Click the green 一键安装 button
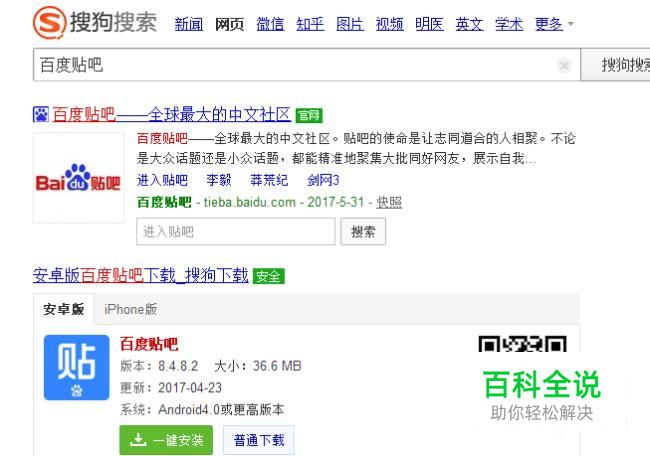Image resolution: width=650 pixels, height=456 pixels. coord(166,440)
